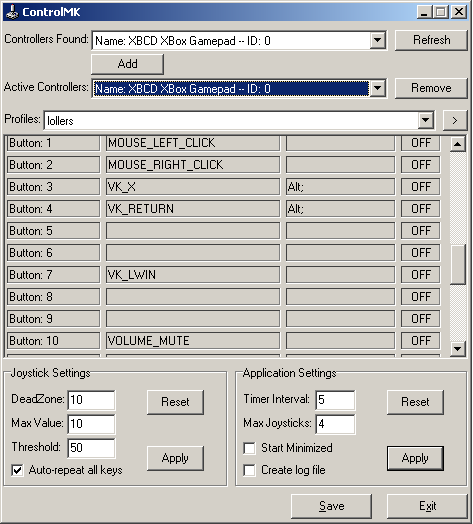Click the Alt; modifier field for Button 4
Viewport: 473px width, 524px height.
coord(340,209)
